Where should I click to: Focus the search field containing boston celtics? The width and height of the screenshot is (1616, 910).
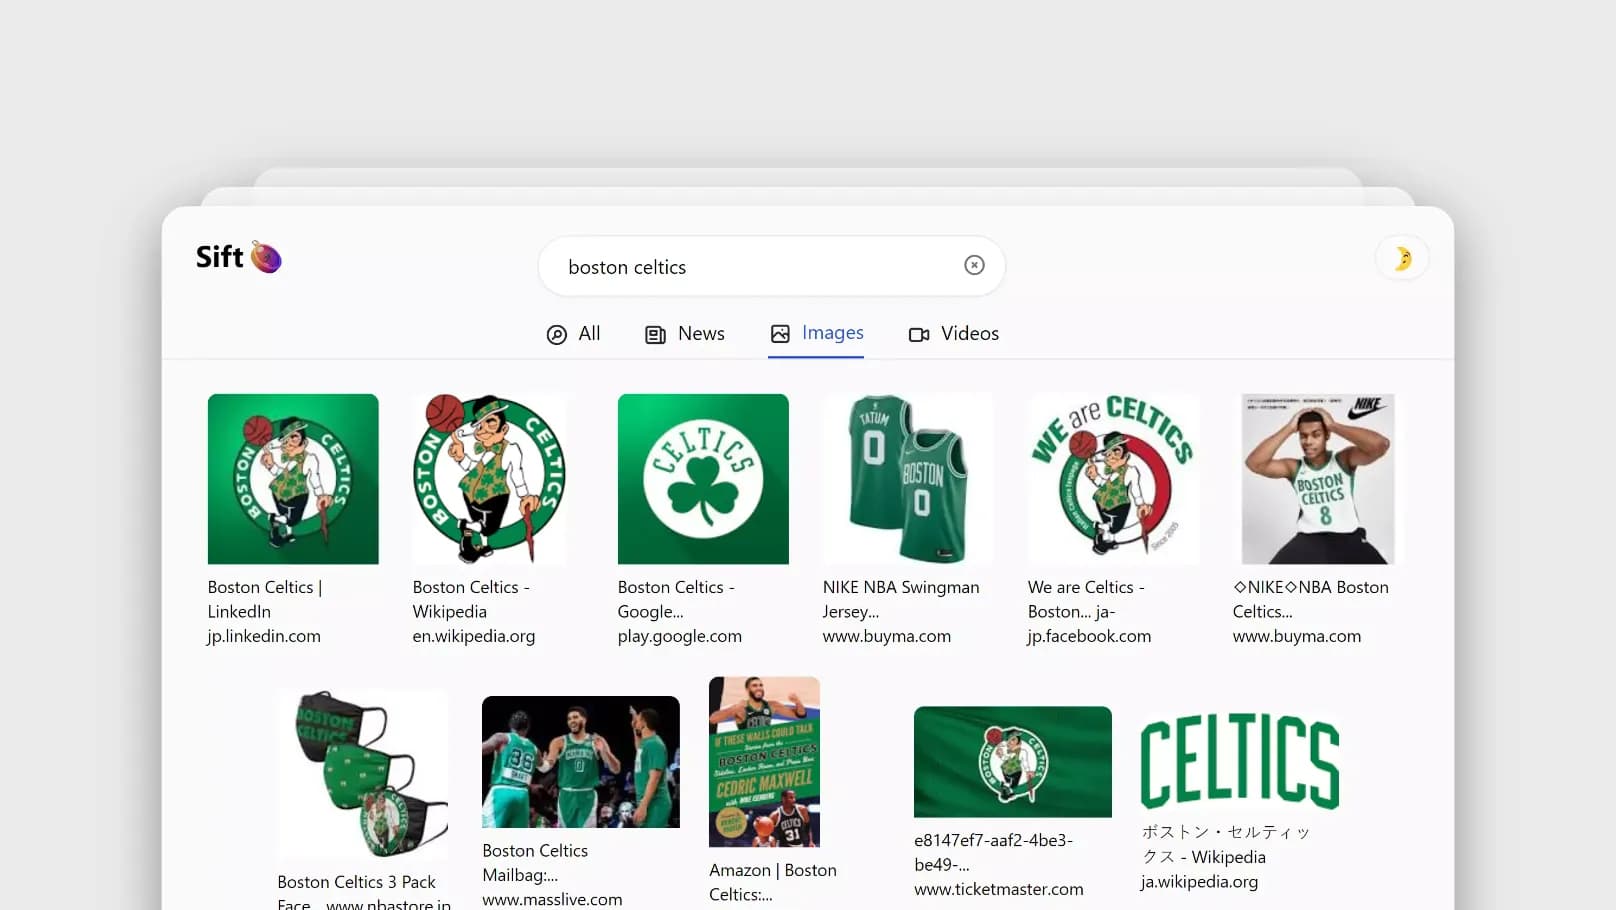[771, 266]
